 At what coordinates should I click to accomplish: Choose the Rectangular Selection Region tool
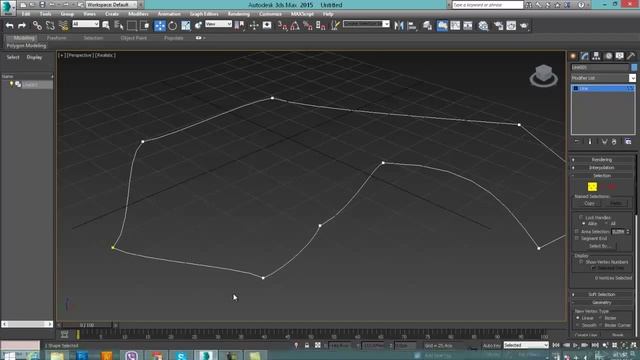tap(132, 26)
